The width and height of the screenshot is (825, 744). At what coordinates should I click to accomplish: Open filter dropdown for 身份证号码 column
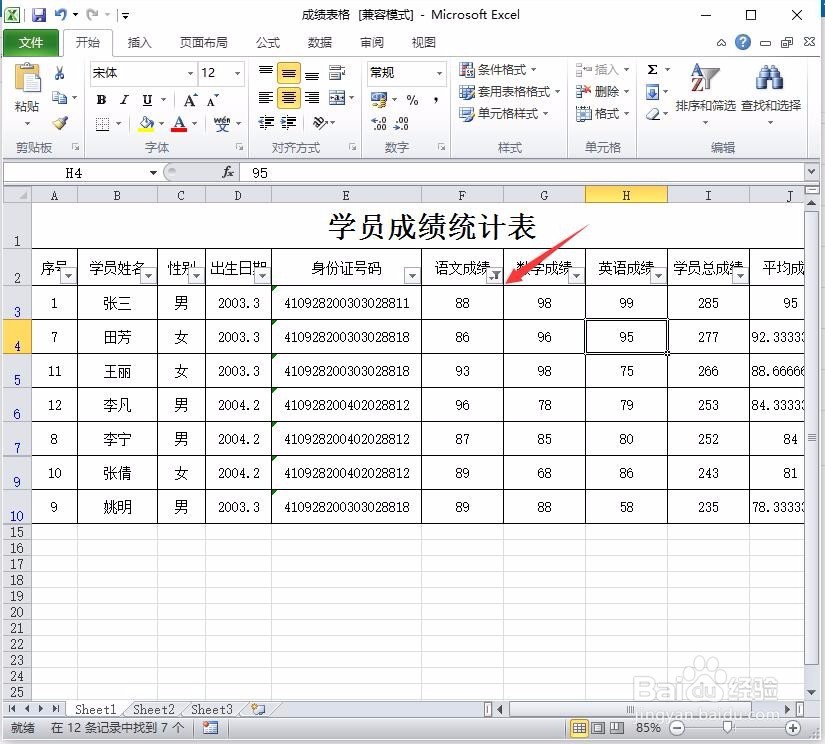click(412, 275)
